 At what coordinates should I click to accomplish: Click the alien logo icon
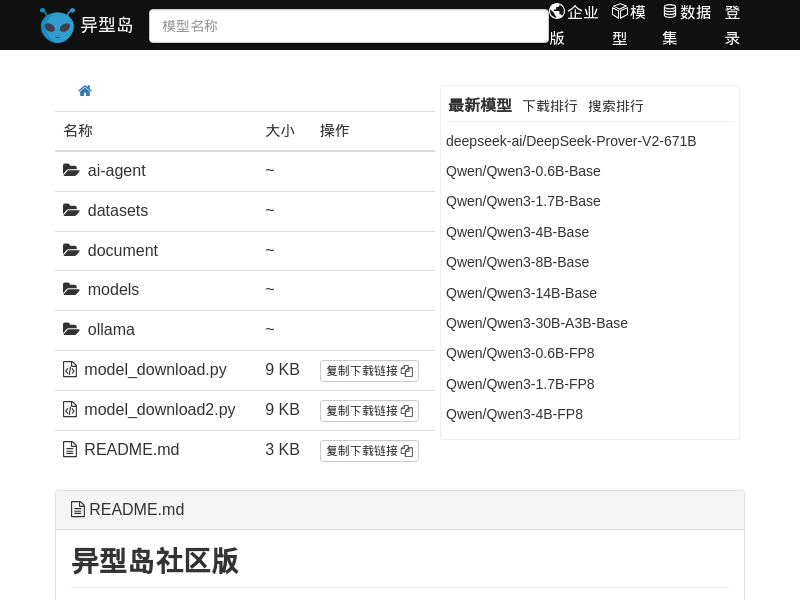tap(57, 25)
